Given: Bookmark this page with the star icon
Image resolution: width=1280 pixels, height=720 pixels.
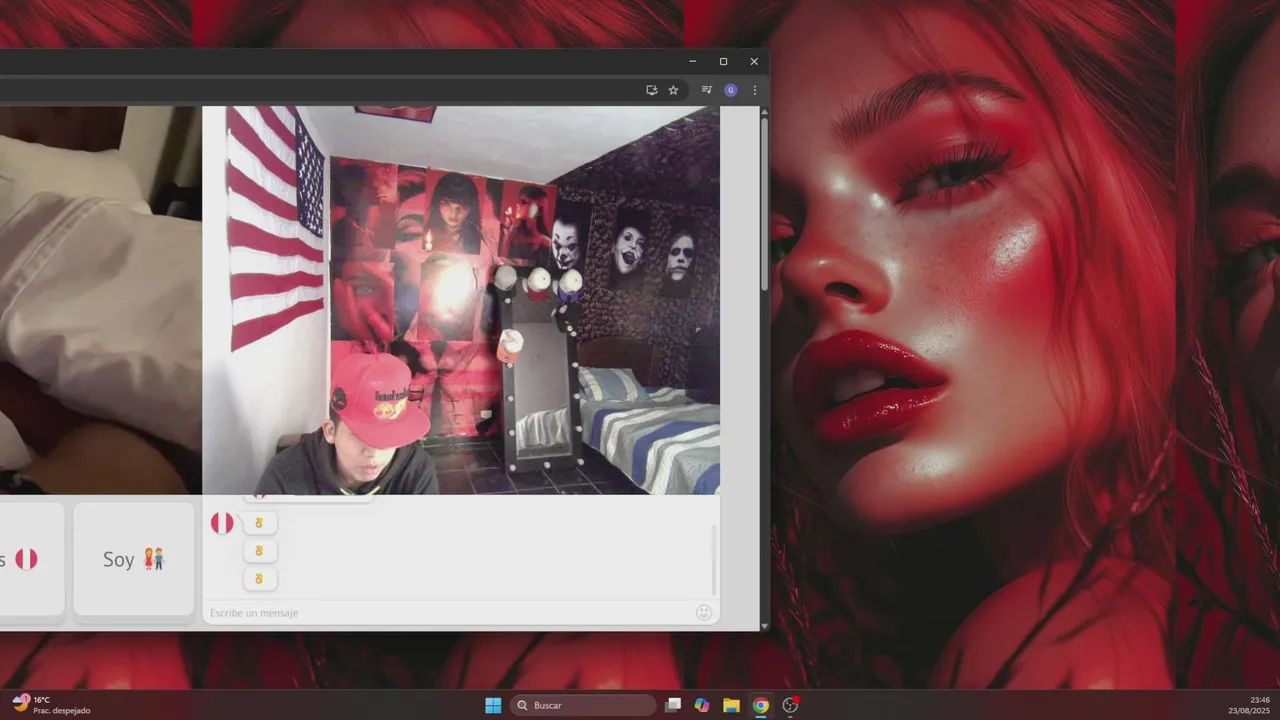Looking at the screenshot, I should click(x=673, y=90).
